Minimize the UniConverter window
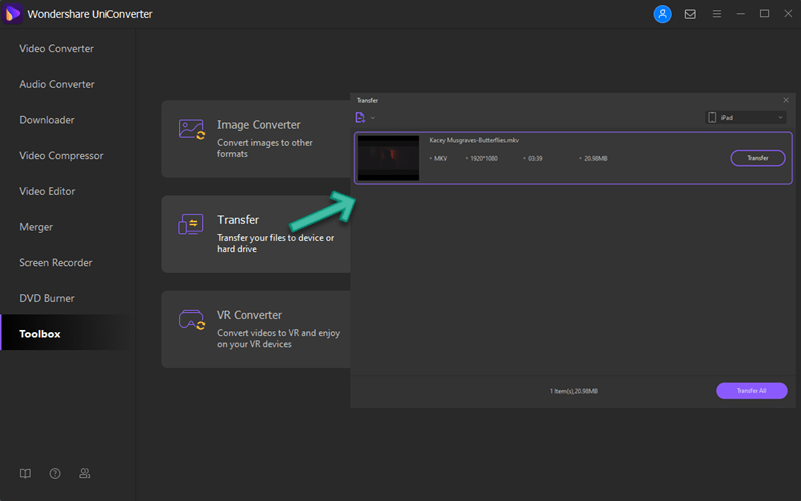801x501 pixels. pos(740,14)
